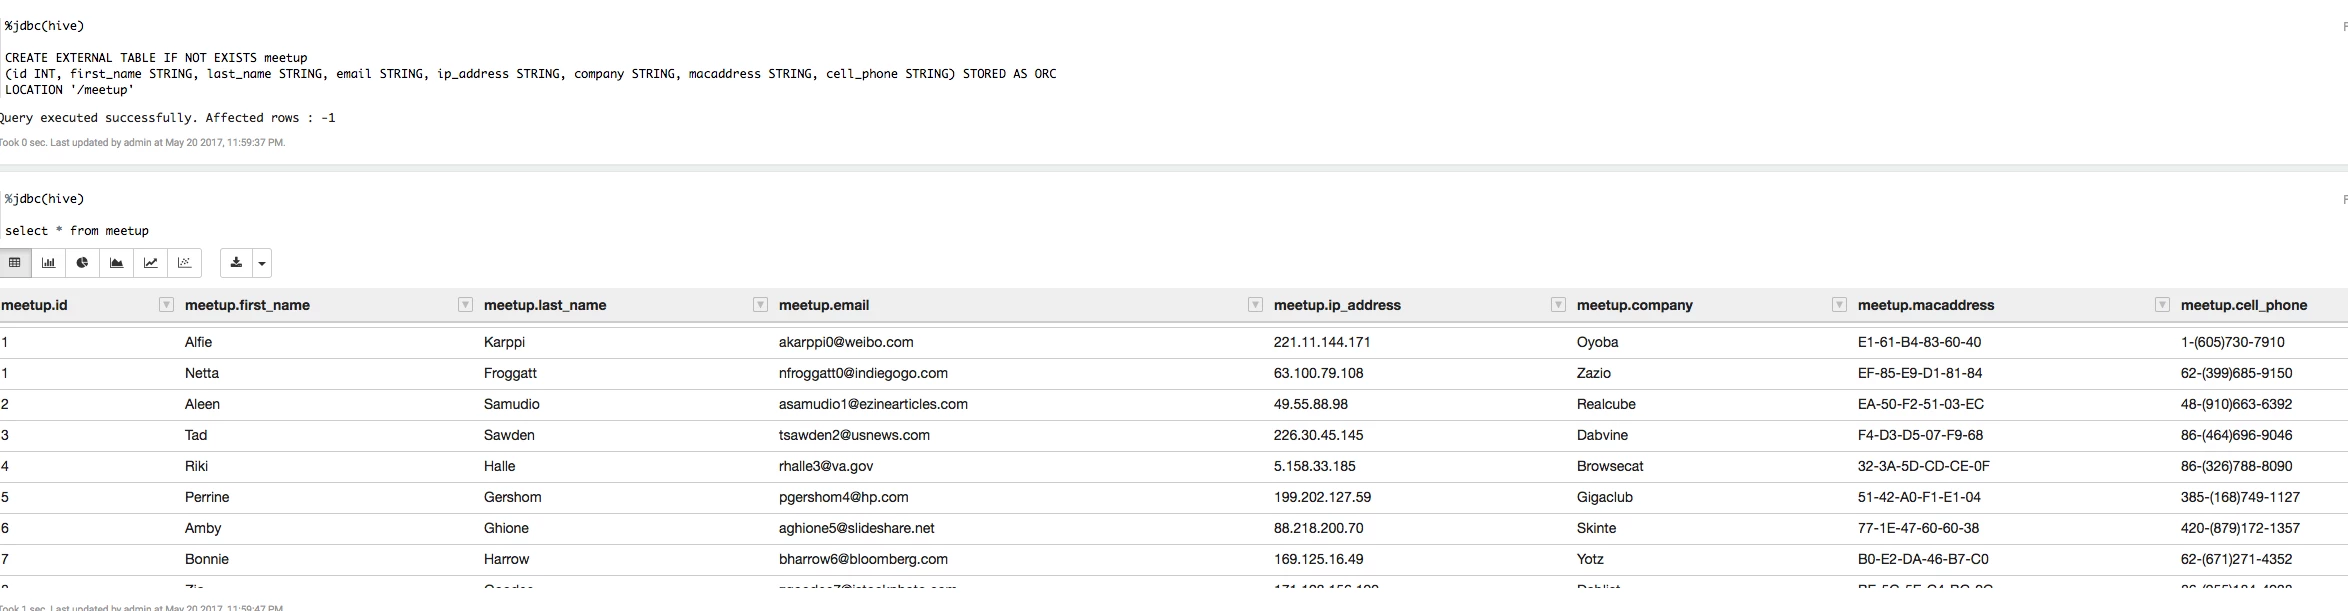This screenshot has height=611, width=2348.
Task: Show results as a line chart
Action: point(151,263)
